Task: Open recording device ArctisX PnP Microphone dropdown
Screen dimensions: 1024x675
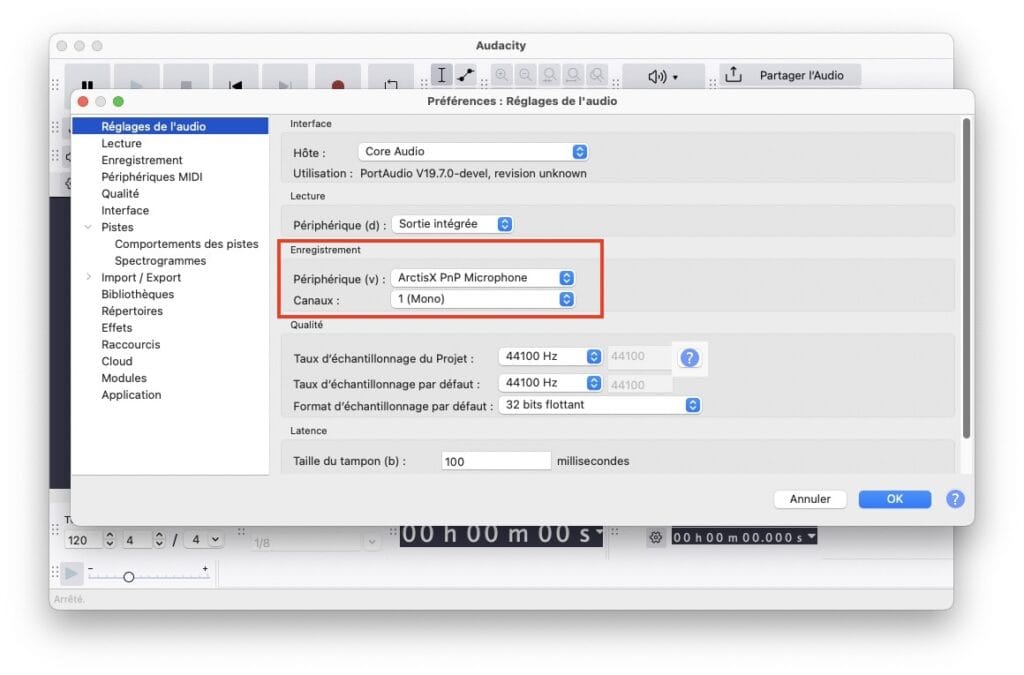Action: (483, 278)
